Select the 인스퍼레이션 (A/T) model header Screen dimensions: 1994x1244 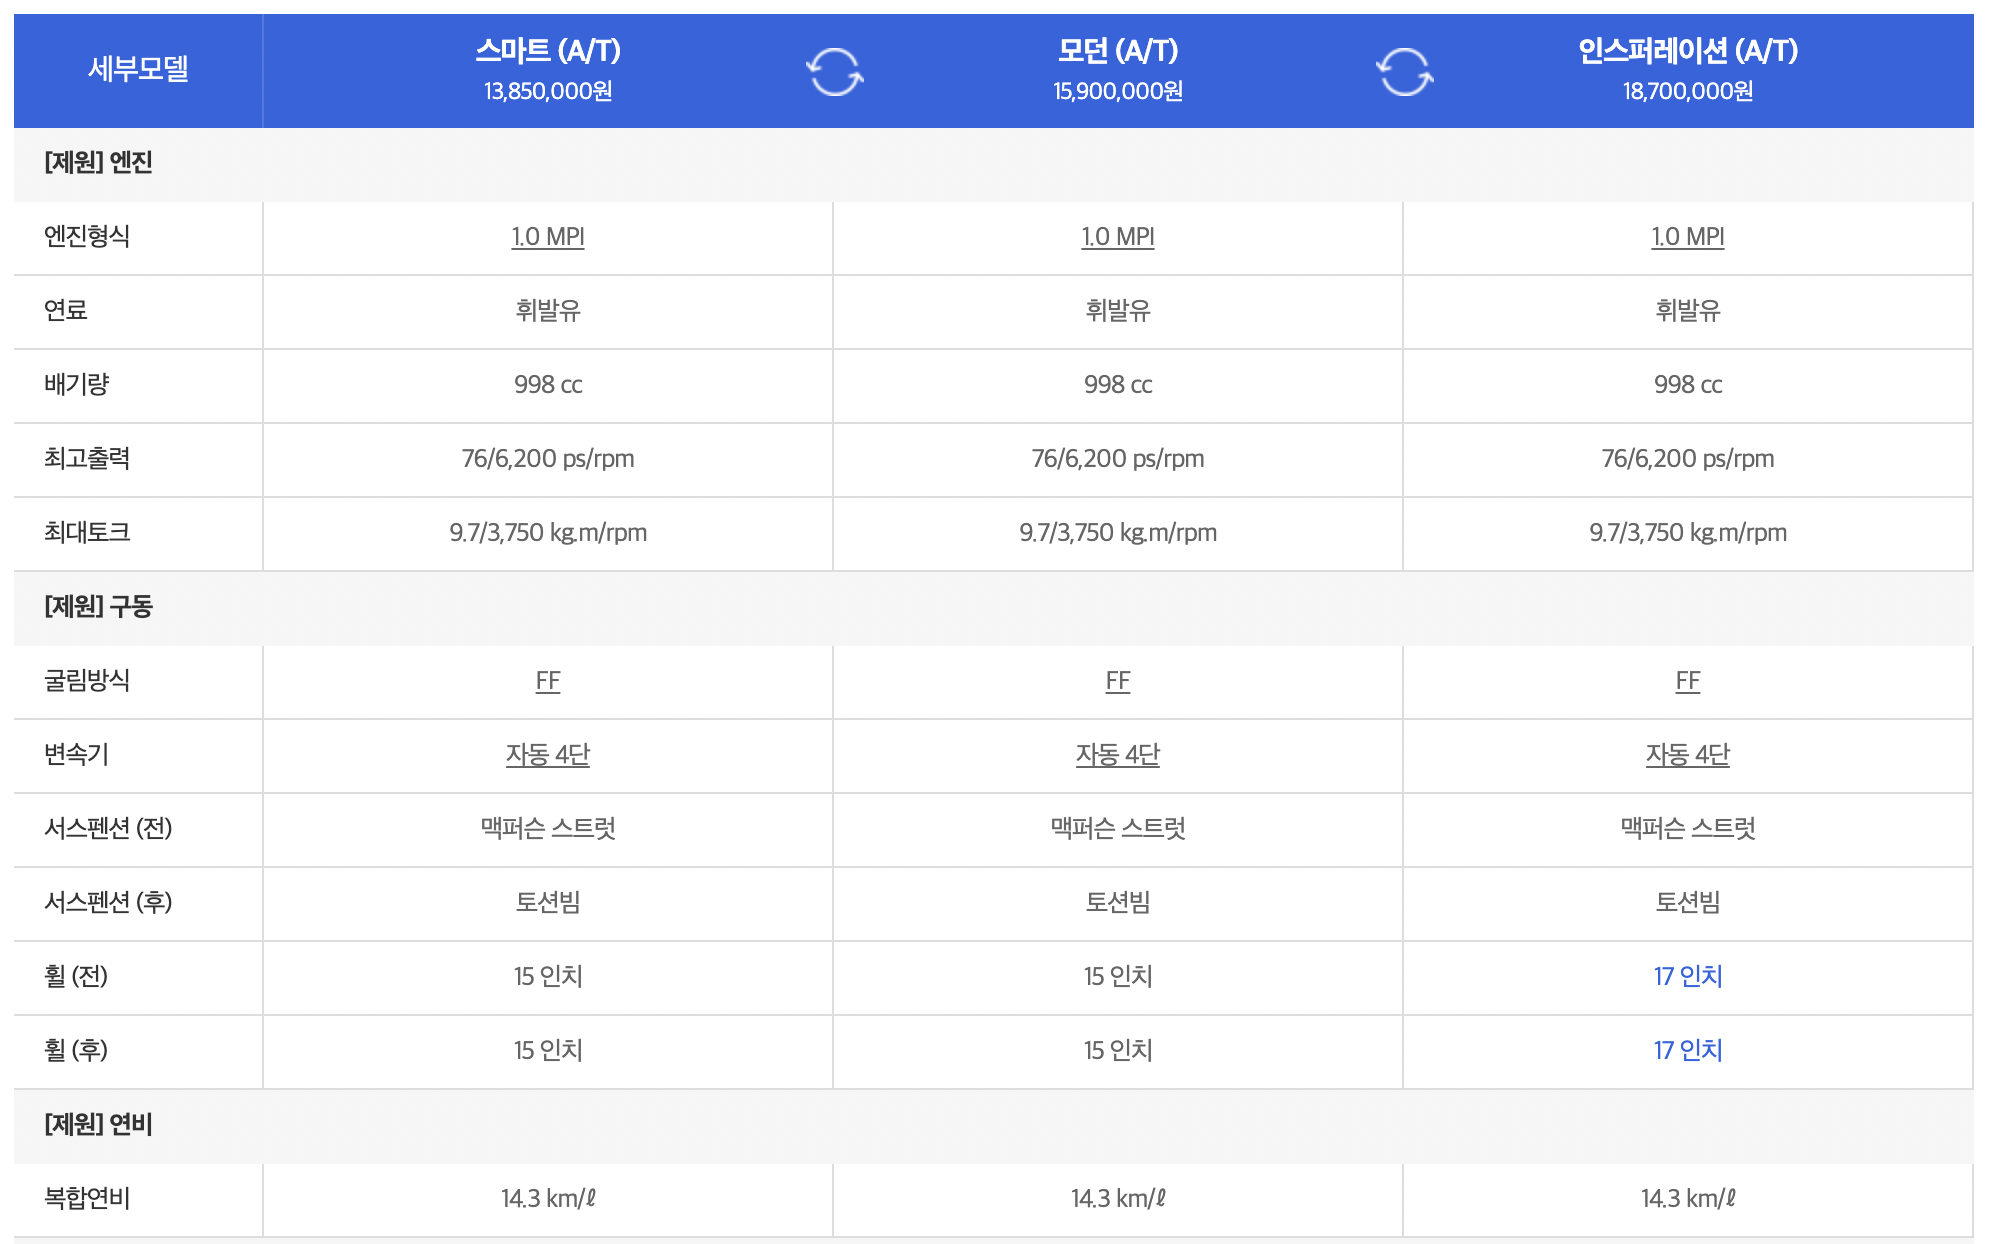(1688, 51)
